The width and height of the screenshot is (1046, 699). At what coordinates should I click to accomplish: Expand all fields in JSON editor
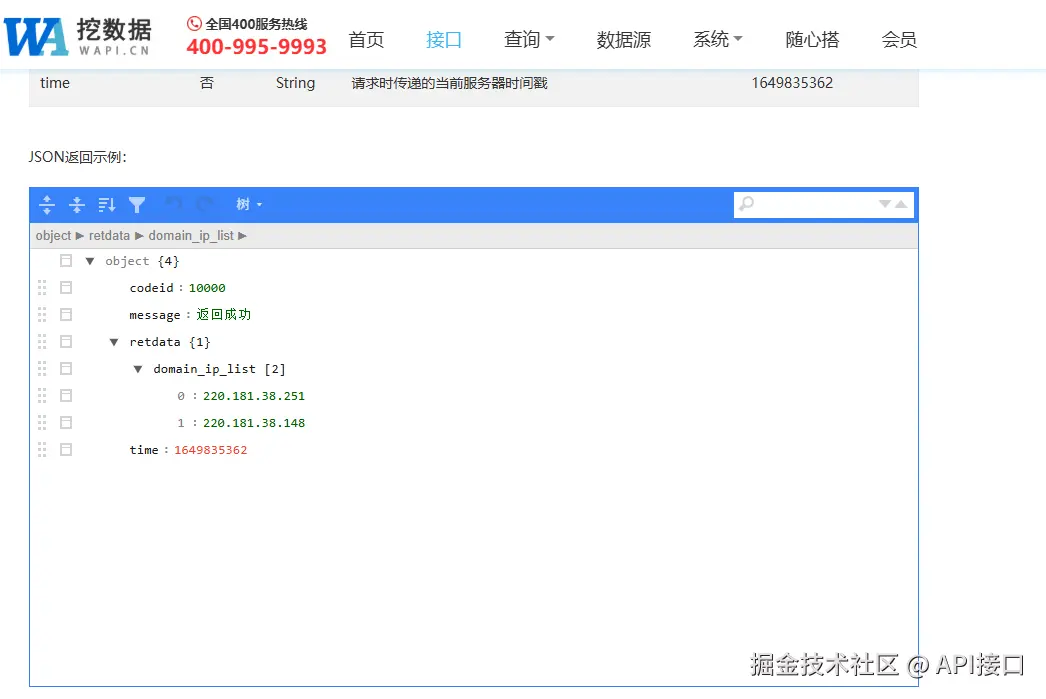(47, 205)
